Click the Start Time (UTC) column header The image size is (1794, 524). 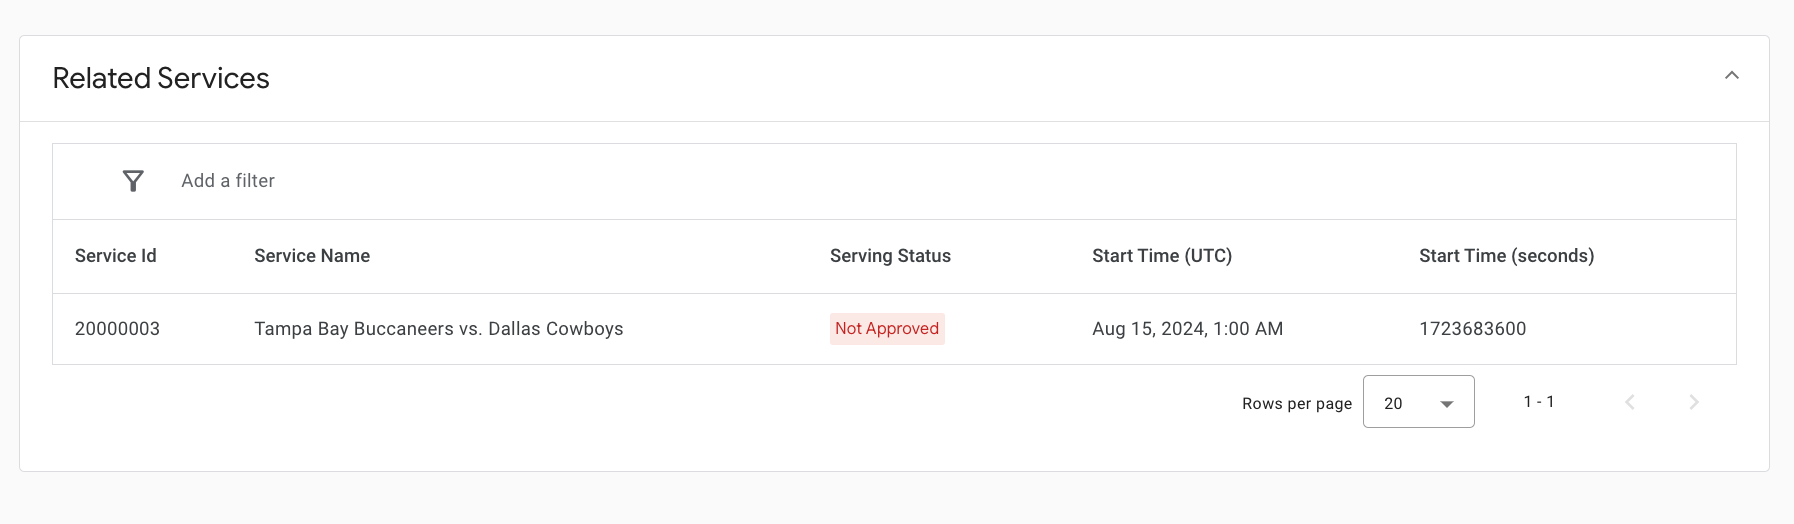click(x=1161, y=256)
